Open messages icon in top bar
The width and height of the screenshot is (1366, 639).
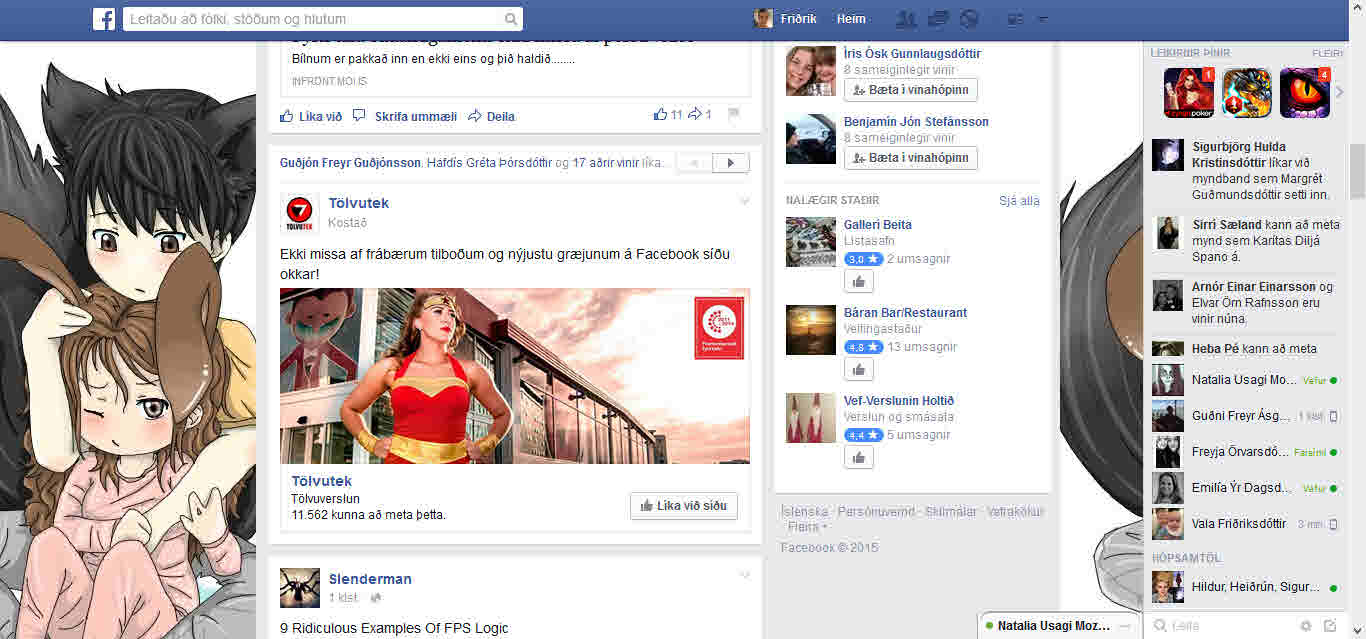938,19
